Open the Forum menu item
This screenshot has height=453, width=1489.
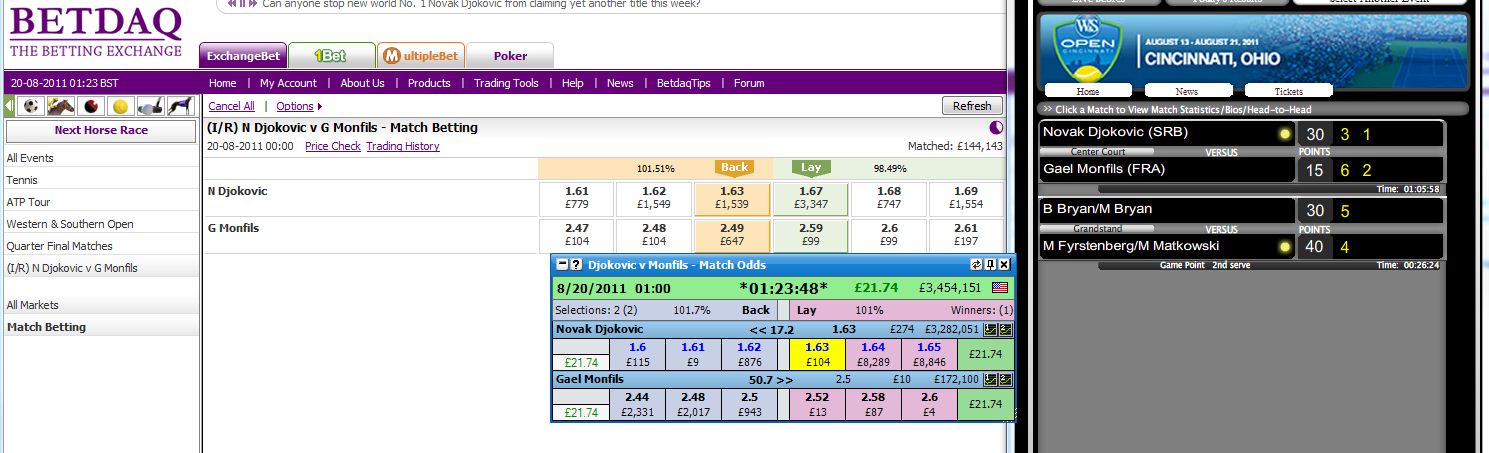(x=749, y=83)
